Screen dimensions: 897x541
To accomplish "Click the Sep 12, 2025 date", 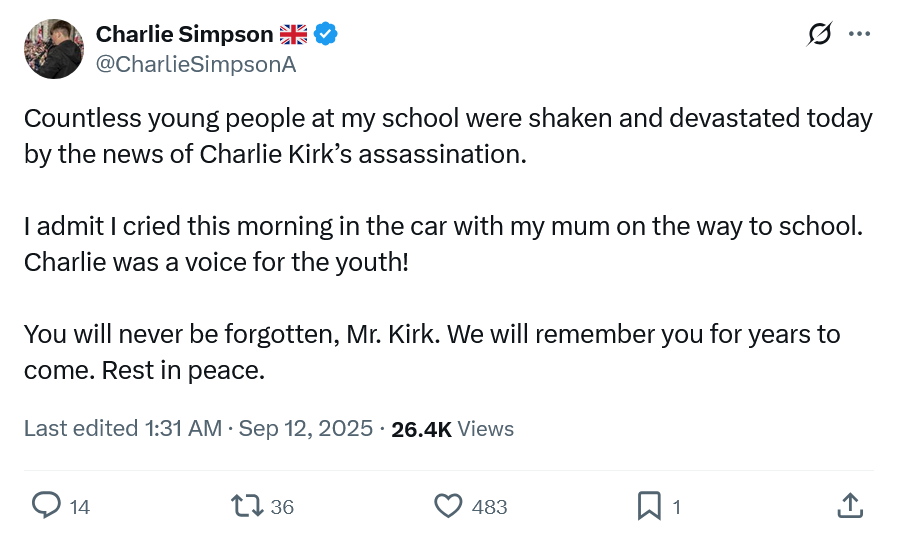I will 305,428.
